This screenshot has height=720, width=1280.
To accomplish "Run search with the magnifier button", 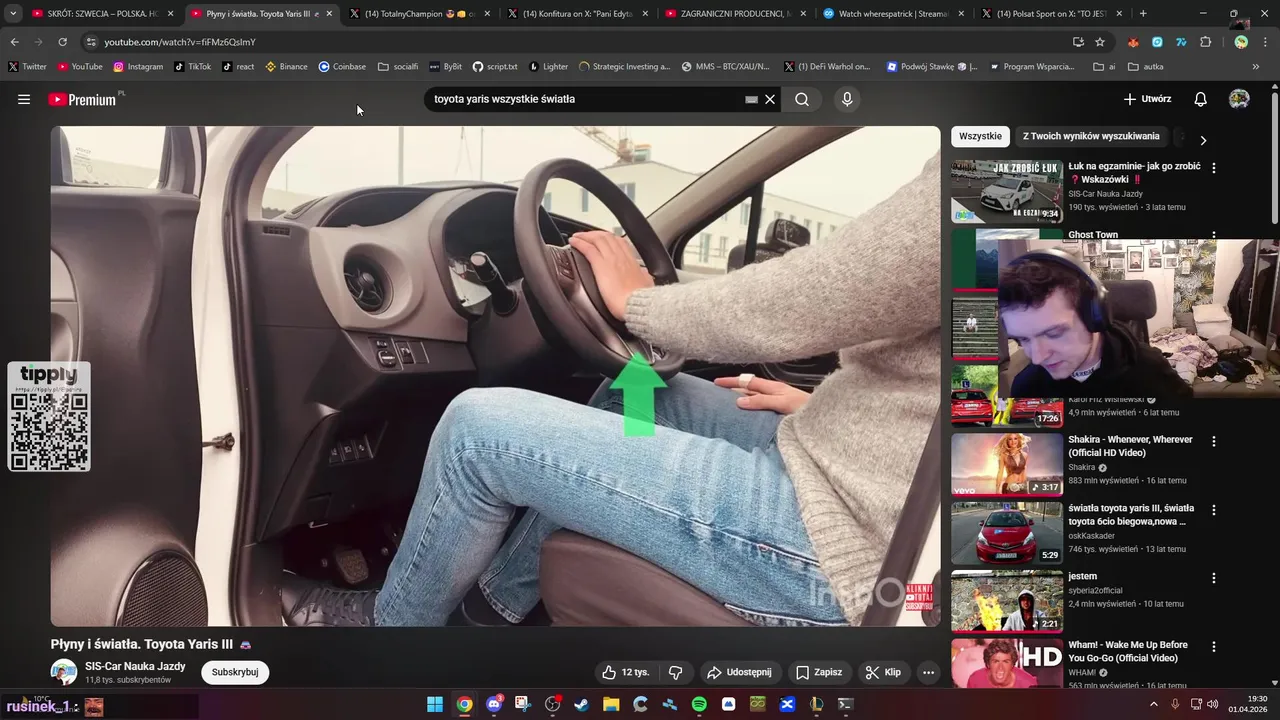I will click(802, 99).
